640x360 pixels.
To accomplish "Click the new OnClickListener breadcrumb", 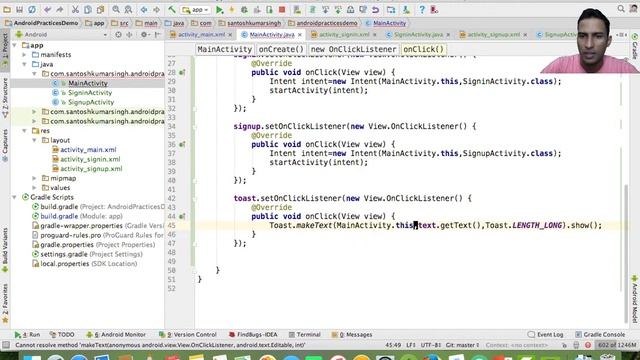I will 353,49.
